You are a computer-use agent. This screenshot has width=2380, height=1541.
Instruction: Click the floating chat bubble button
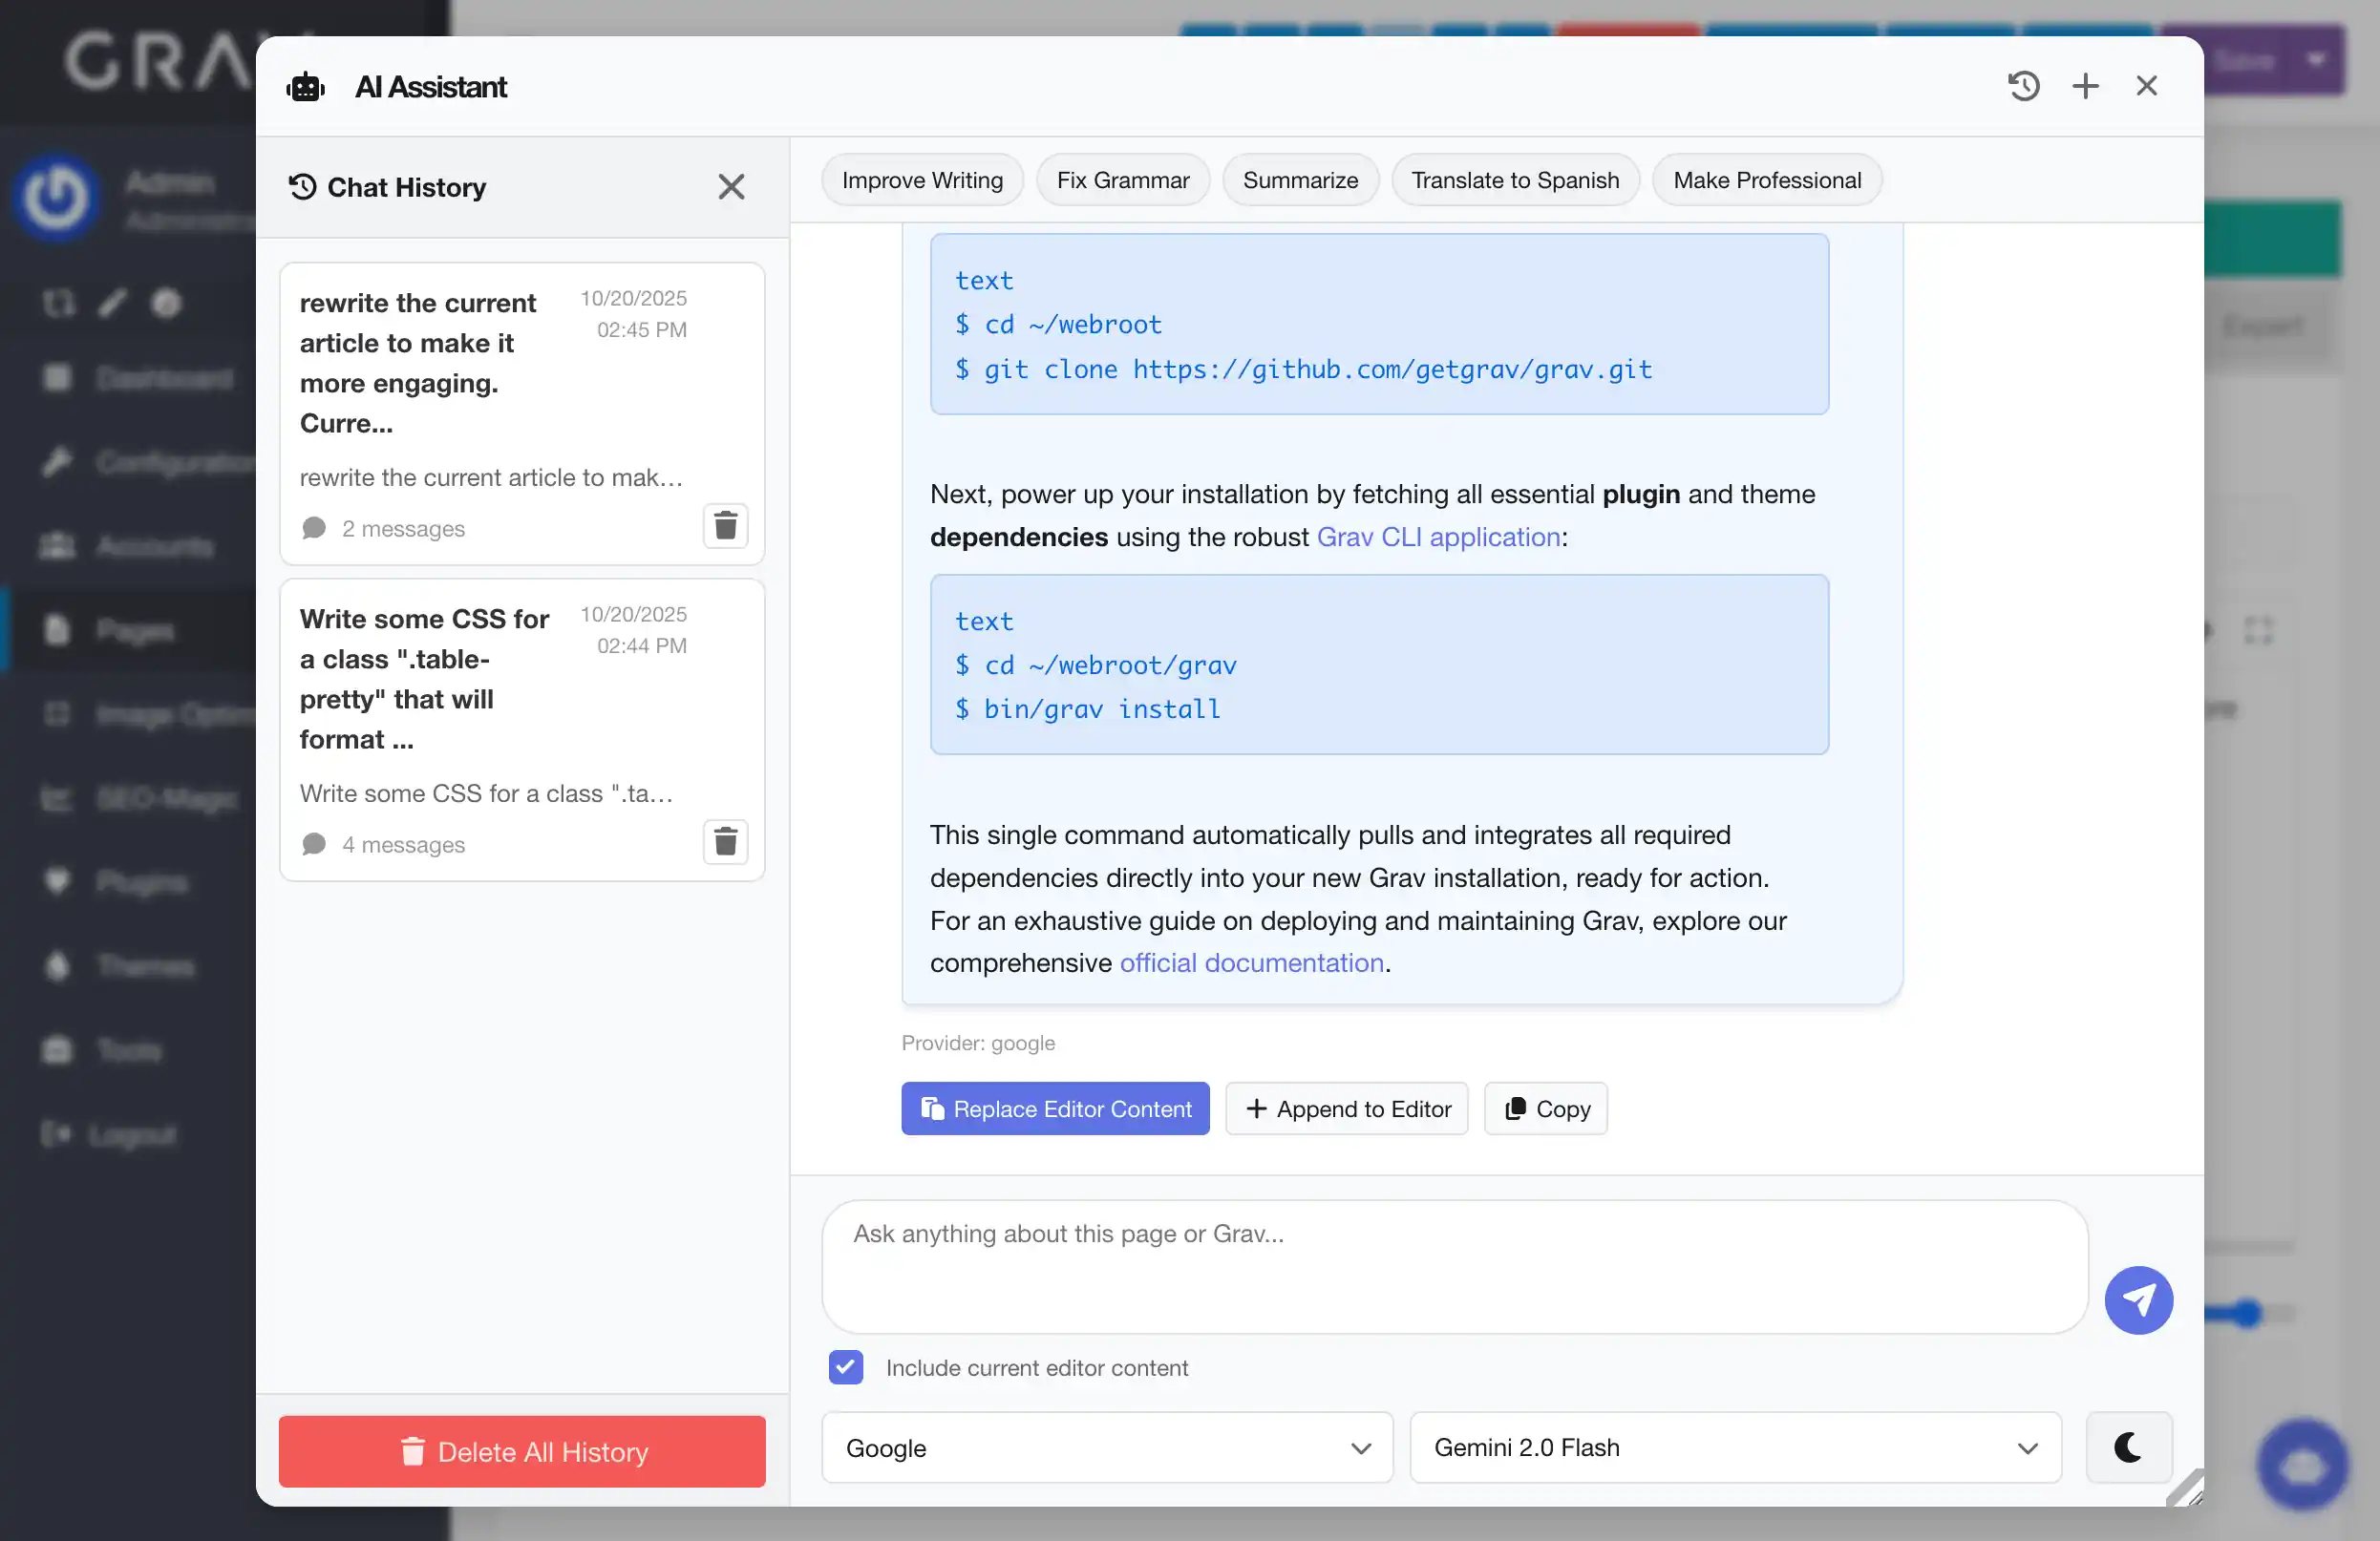(2302, 1465)
